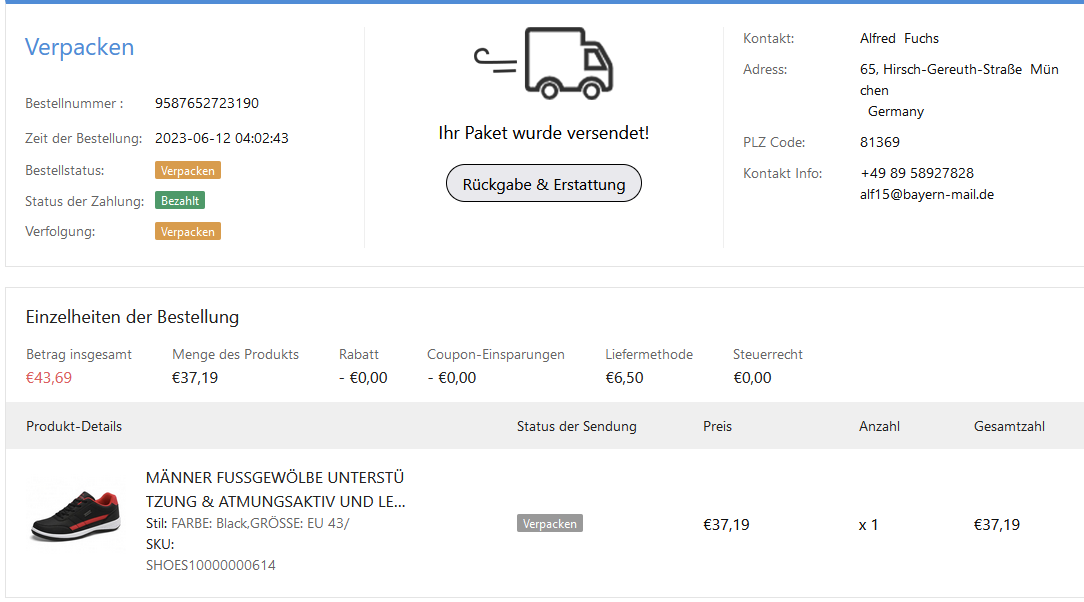Click the Ihr Paket wurde versendet message

tap(543, 133)
